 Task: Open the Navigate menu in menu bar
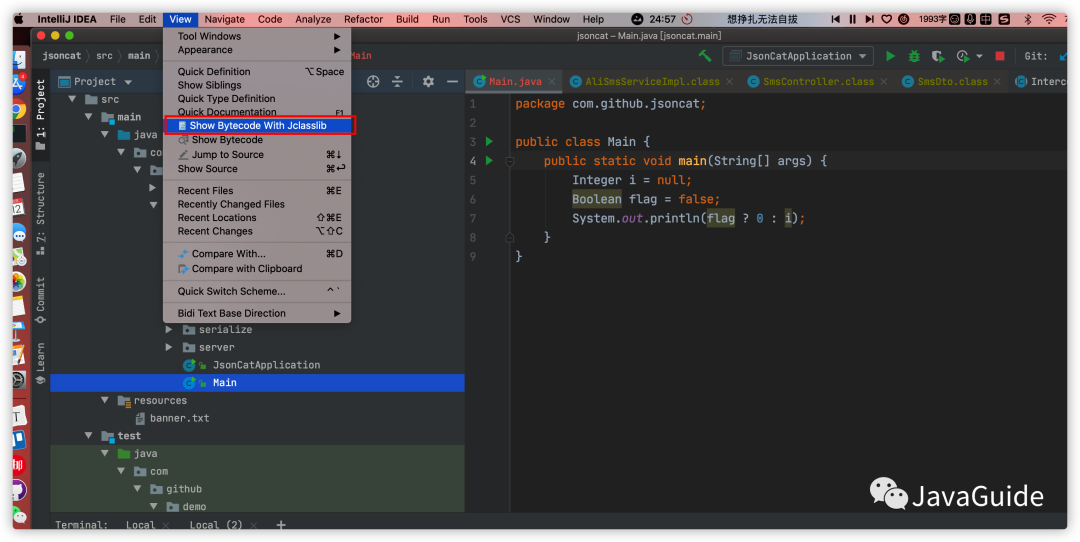click(x=225, y=19)
